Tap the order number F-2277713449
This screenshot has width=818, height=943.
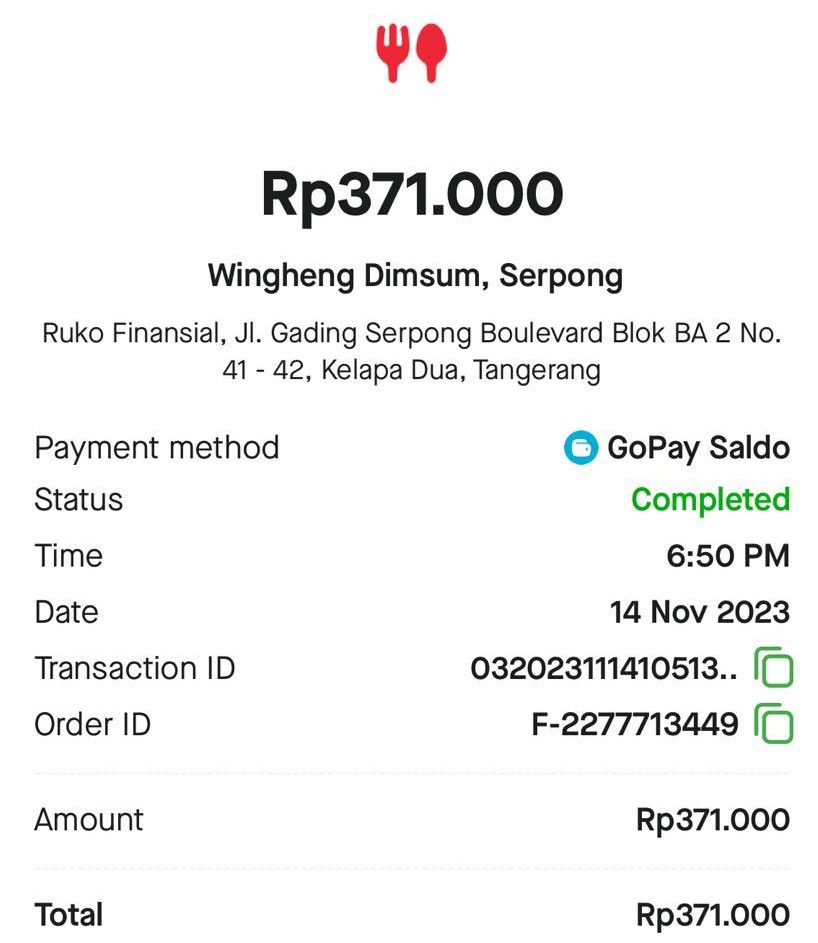[x=634, y=724]
